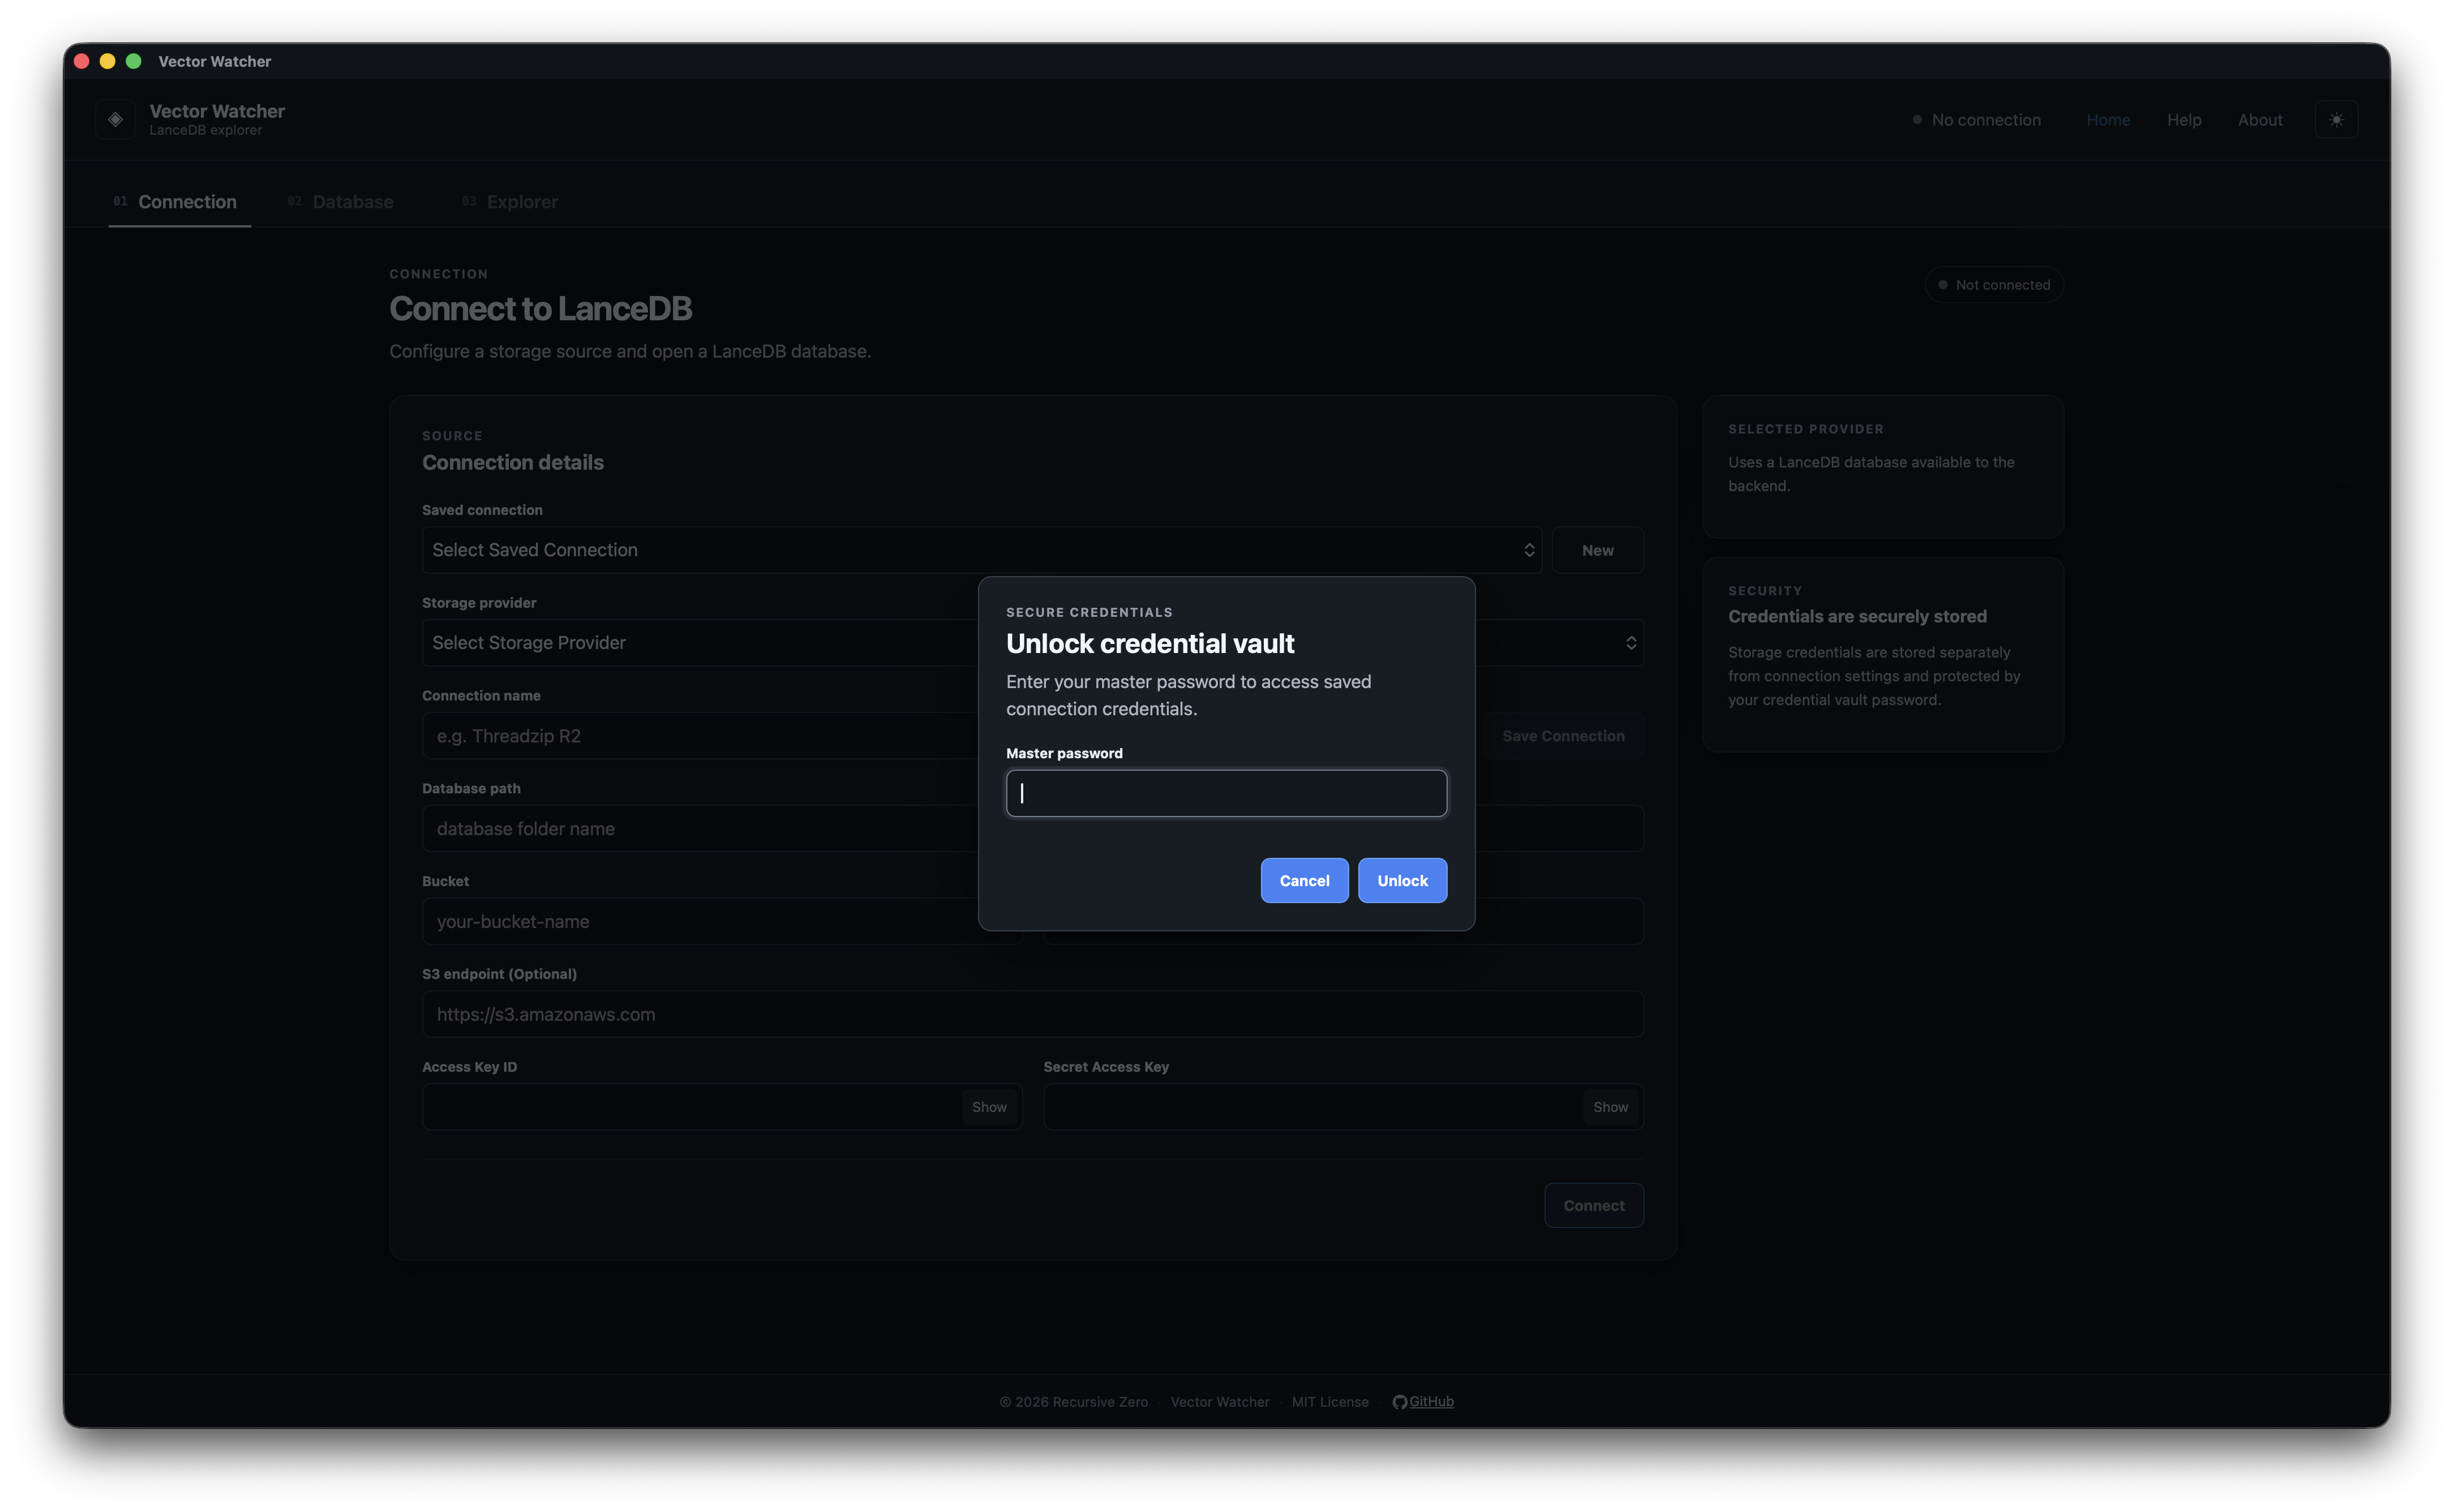Image resolution: width=2454 pixels, height=1512 pixels.
Task: Open the GitHub link in footer
Action: point(1431,1402)
